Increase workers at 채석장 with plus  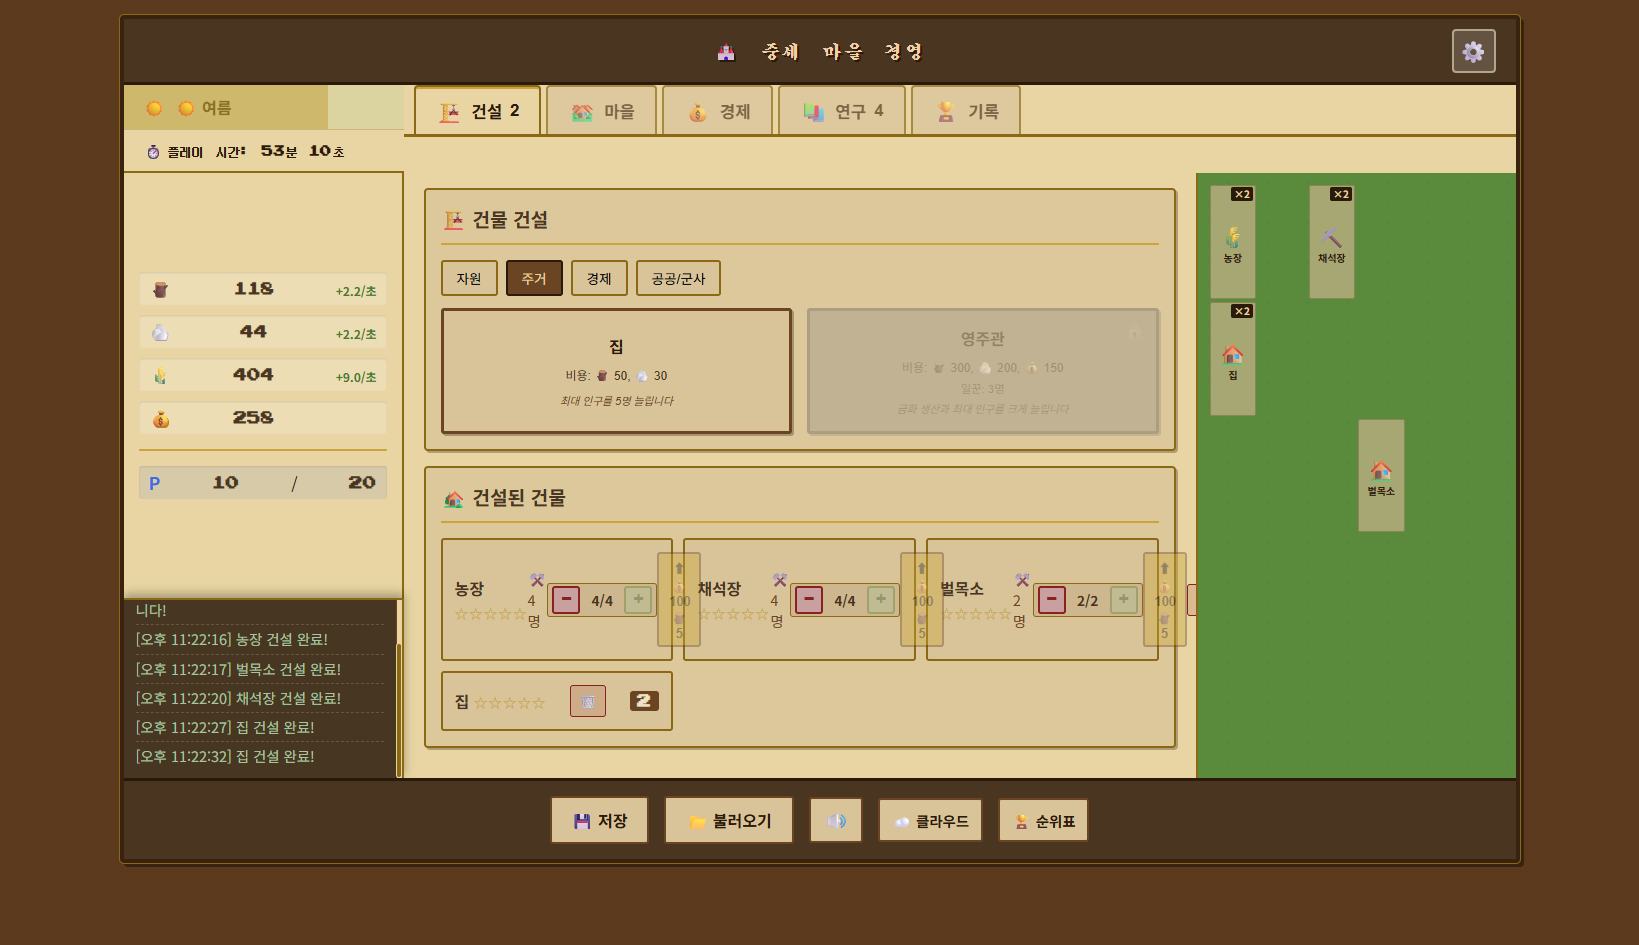point(881,600)
